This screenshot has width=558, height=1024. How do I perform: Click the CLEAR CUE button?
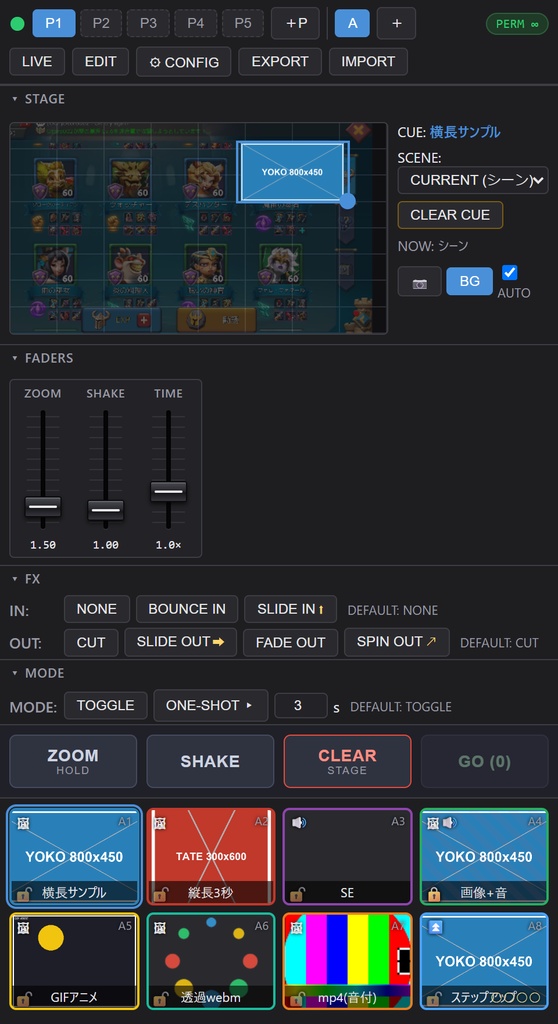pyautogui.click(x=450, y=215)
